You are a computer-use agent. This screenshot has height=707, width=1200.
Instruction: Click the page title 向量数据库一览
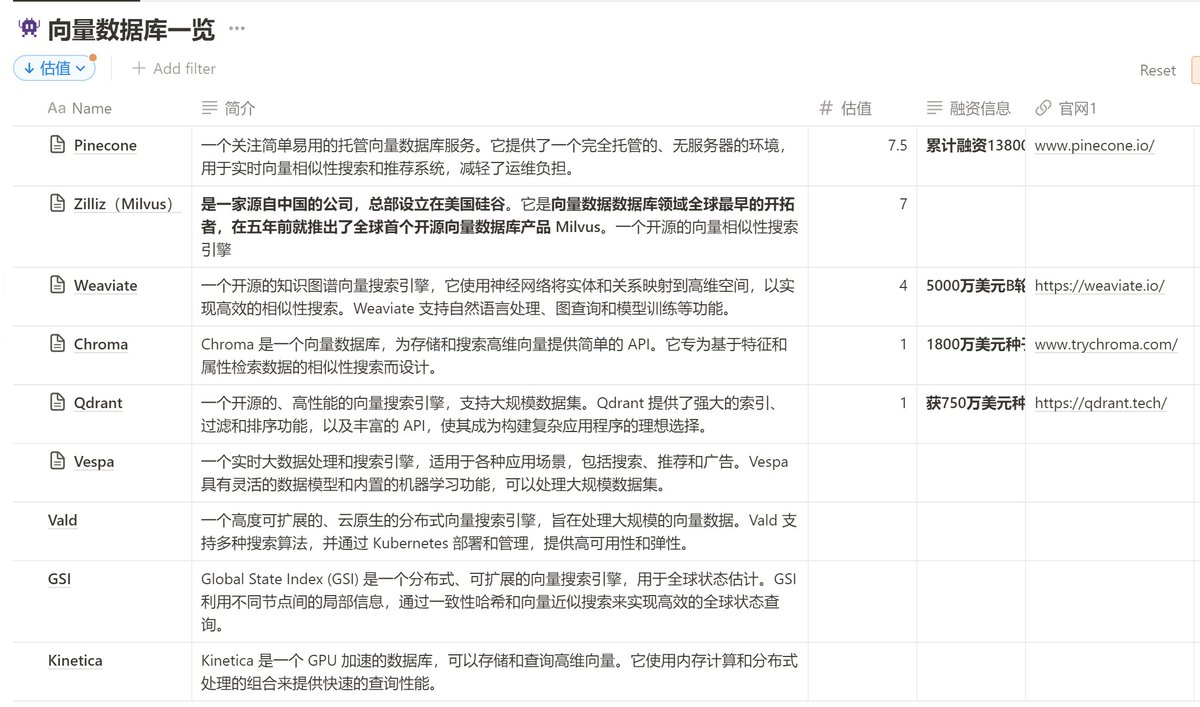pyautogui.click(x=131, y=29)
